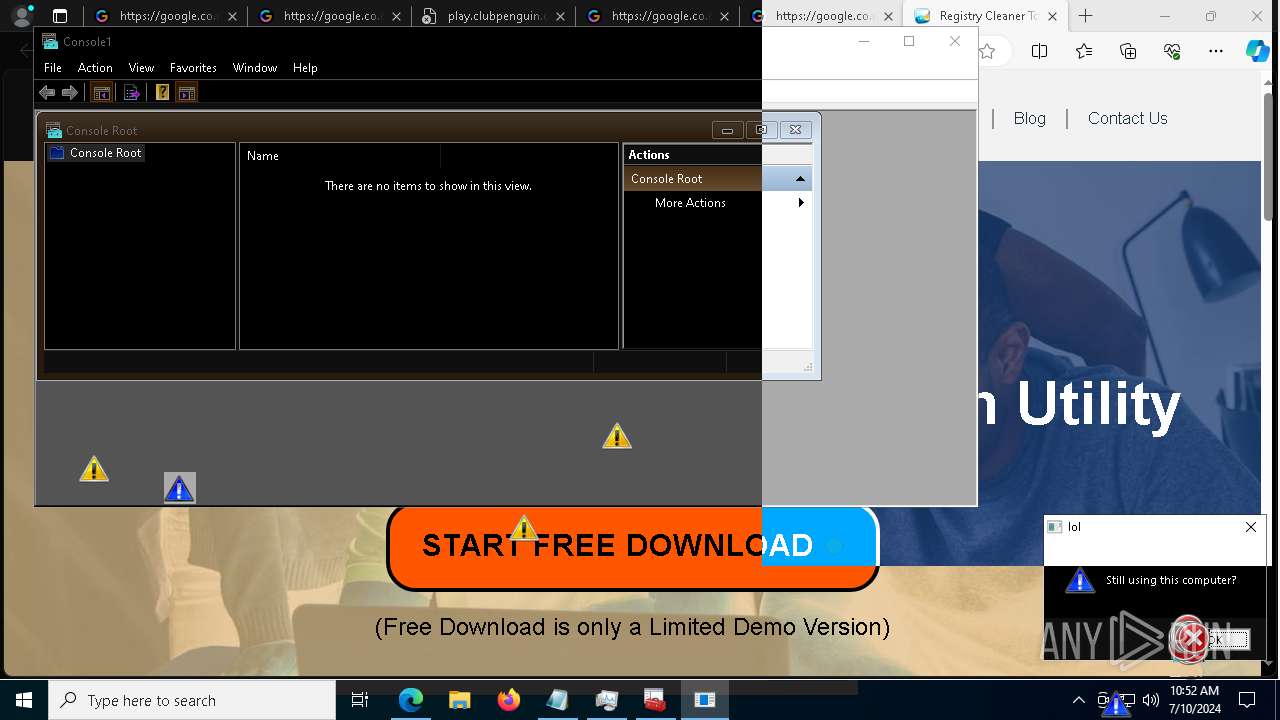
Task: Close the Registry Cleaner tab
Action: click(1052, 16)
